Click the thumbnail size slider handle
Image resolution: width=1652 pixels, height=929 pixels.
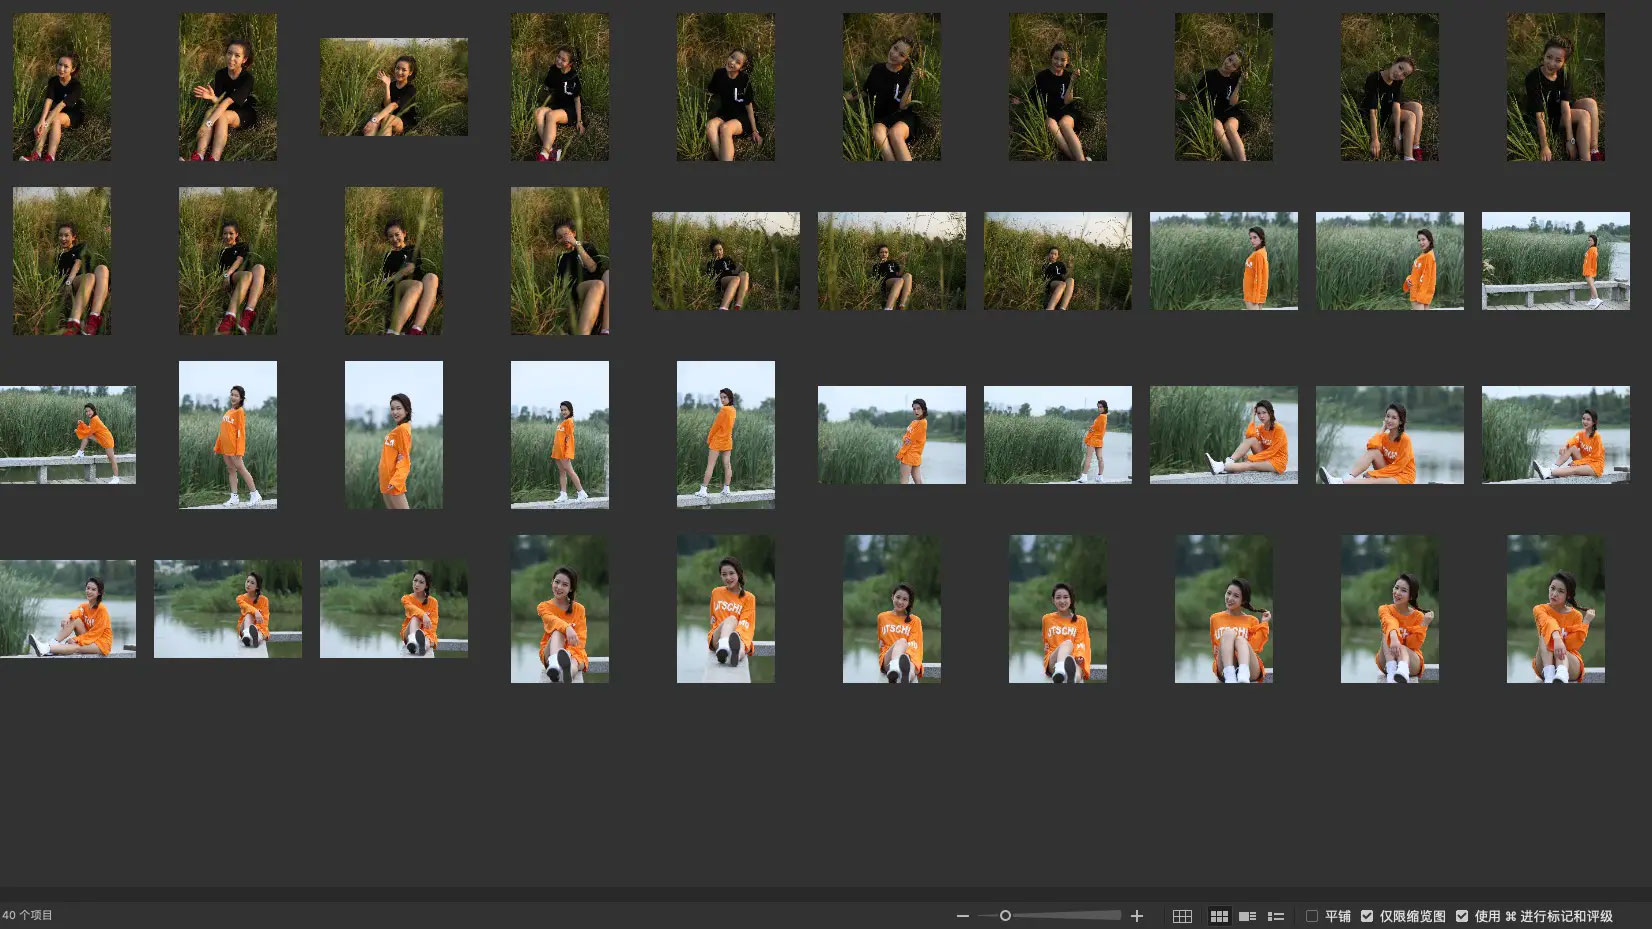coord(1005,916)
